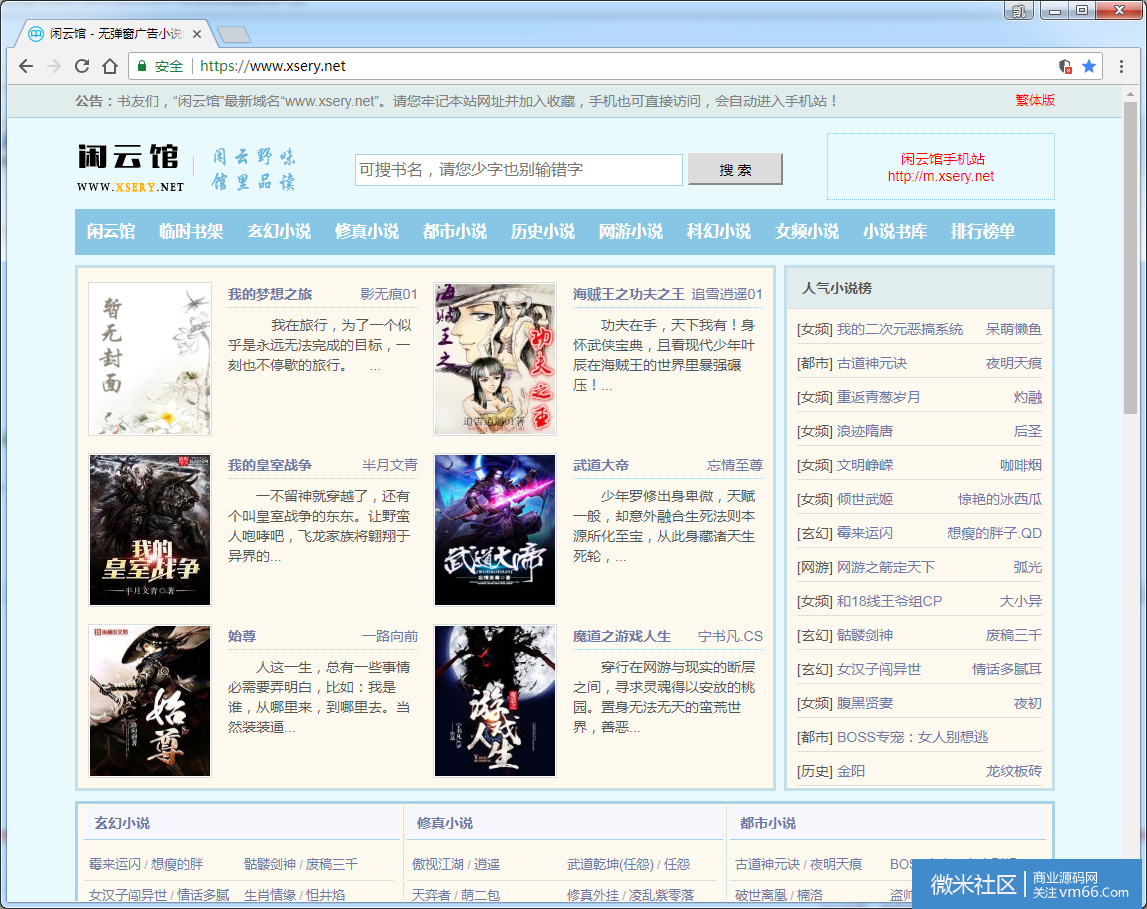Open the 海贼王之功夫之王 title link
Image resolution: width=1147 pixels, height=909 pixels.
click(x=628, y=294)
